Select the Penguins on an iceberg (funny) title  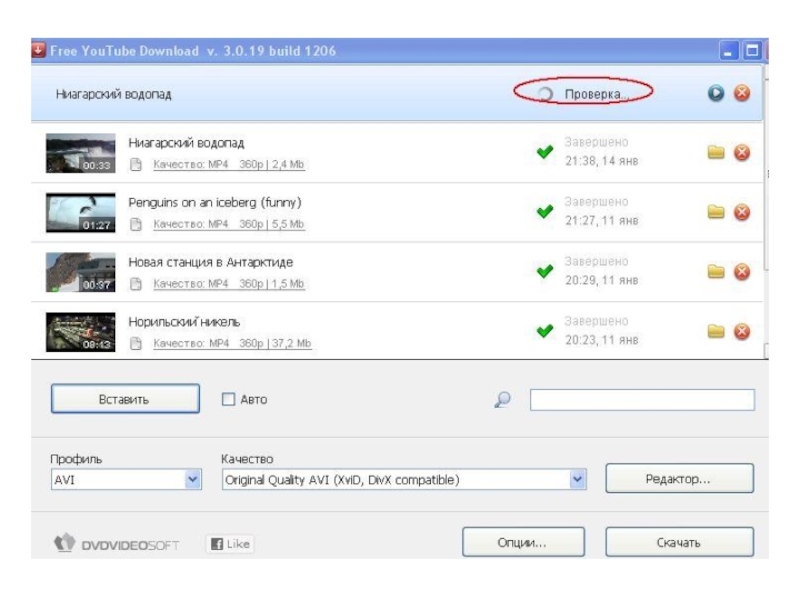(x=215, y=203)
